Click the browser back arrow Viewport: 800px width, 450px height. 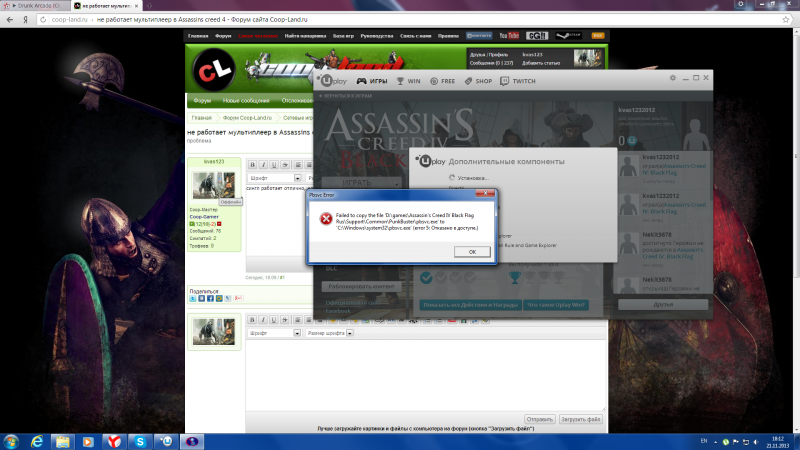click(x=10, y=19)
